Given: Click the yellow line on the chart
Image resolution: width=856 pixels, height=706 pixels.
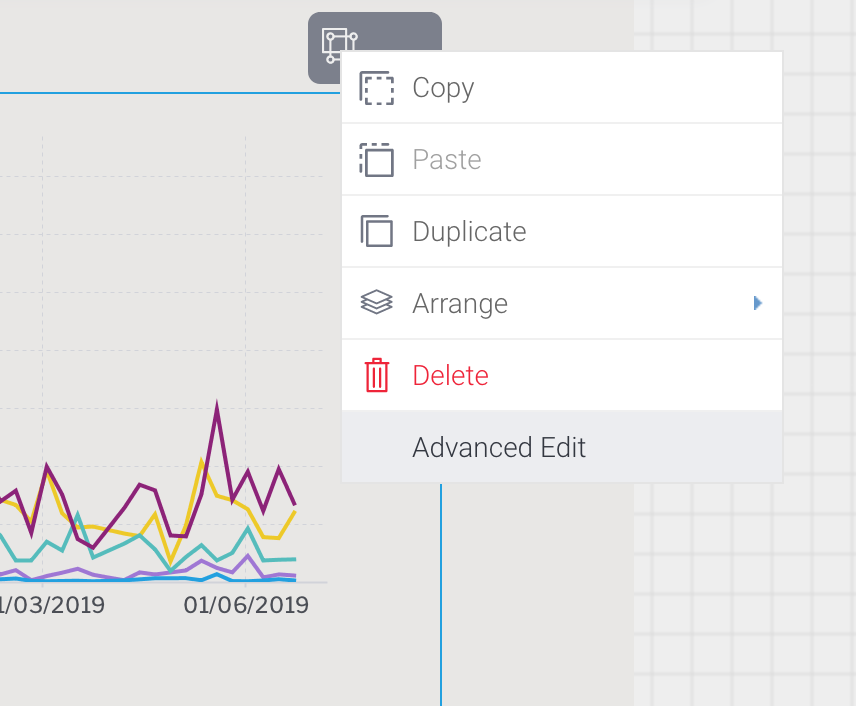Looking at the screenshot, I should coord(201,462).
